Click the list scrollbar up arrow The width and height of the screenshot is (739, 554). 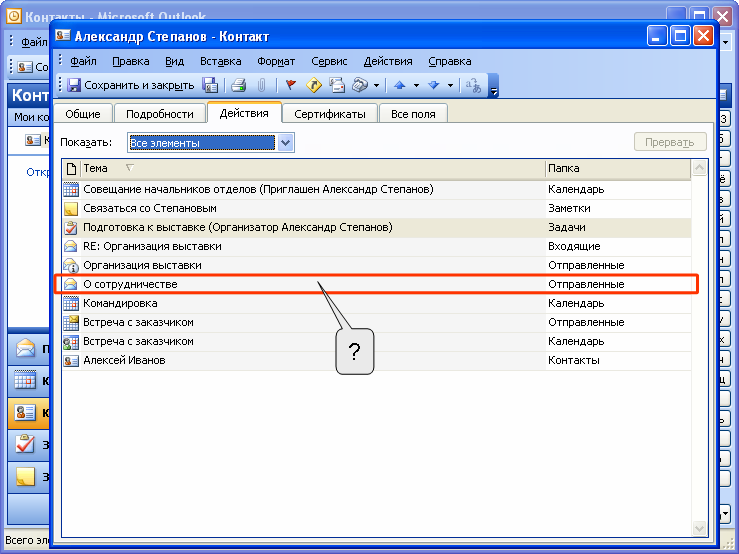699,168
